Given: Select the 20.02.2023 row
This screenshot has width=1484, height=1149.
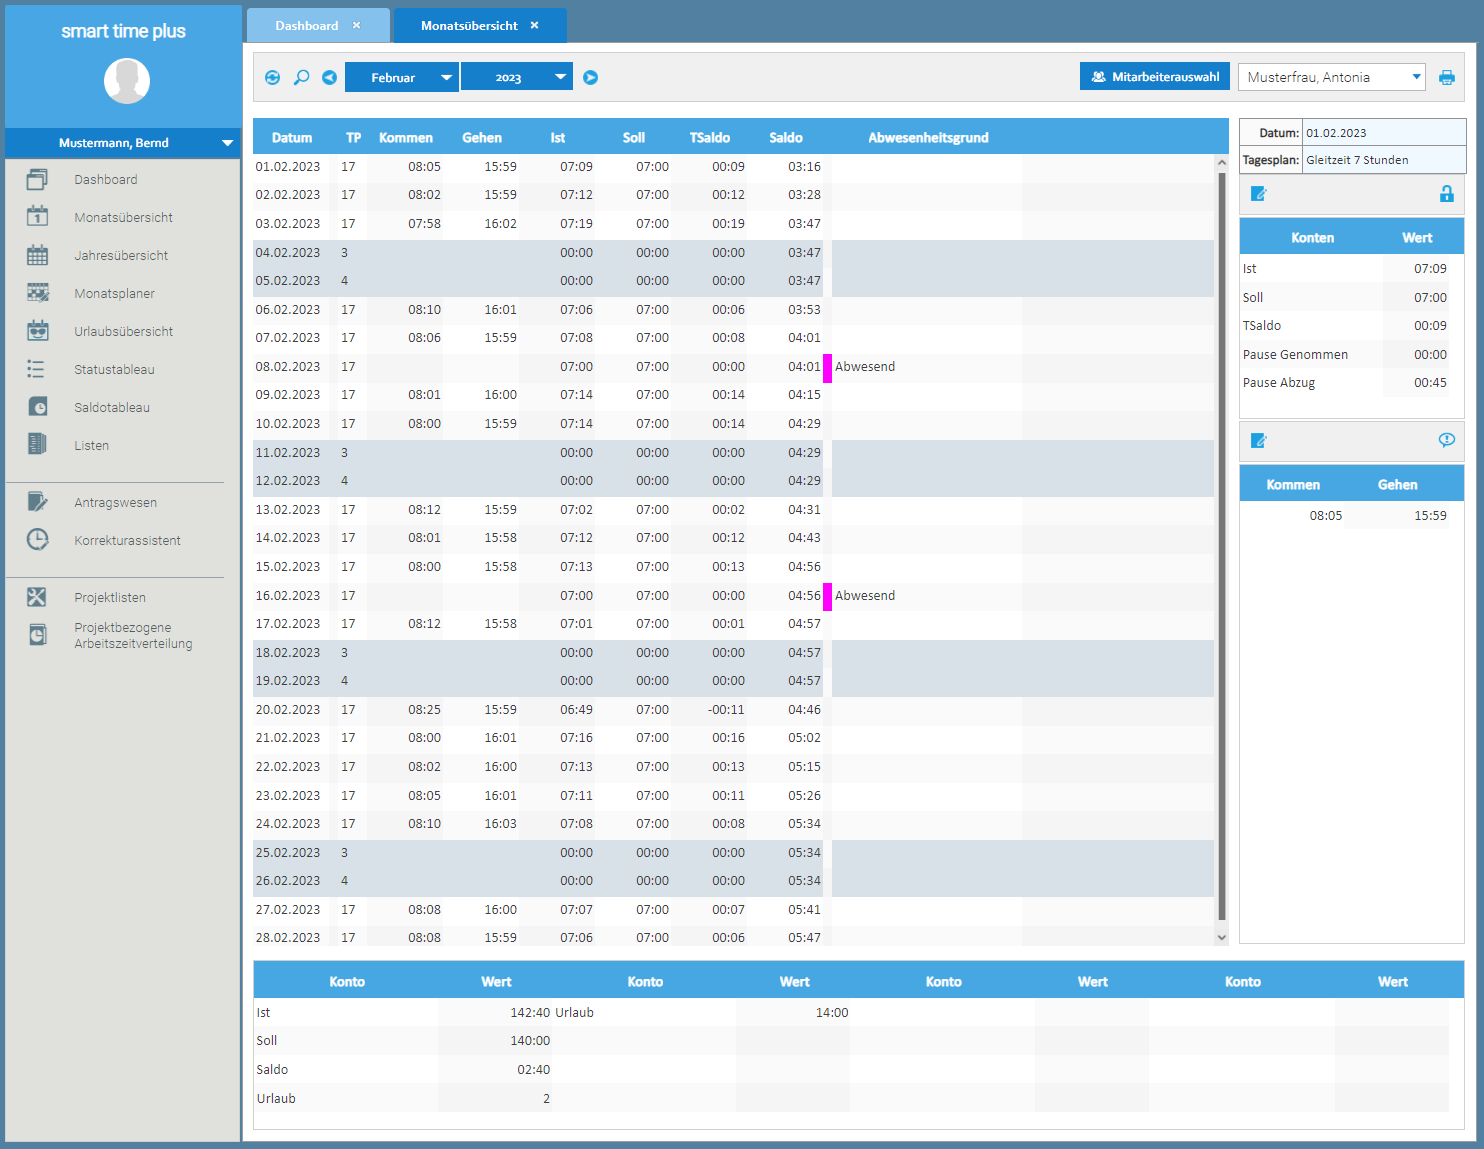Looking at the screenshot, I should (540, 710).
